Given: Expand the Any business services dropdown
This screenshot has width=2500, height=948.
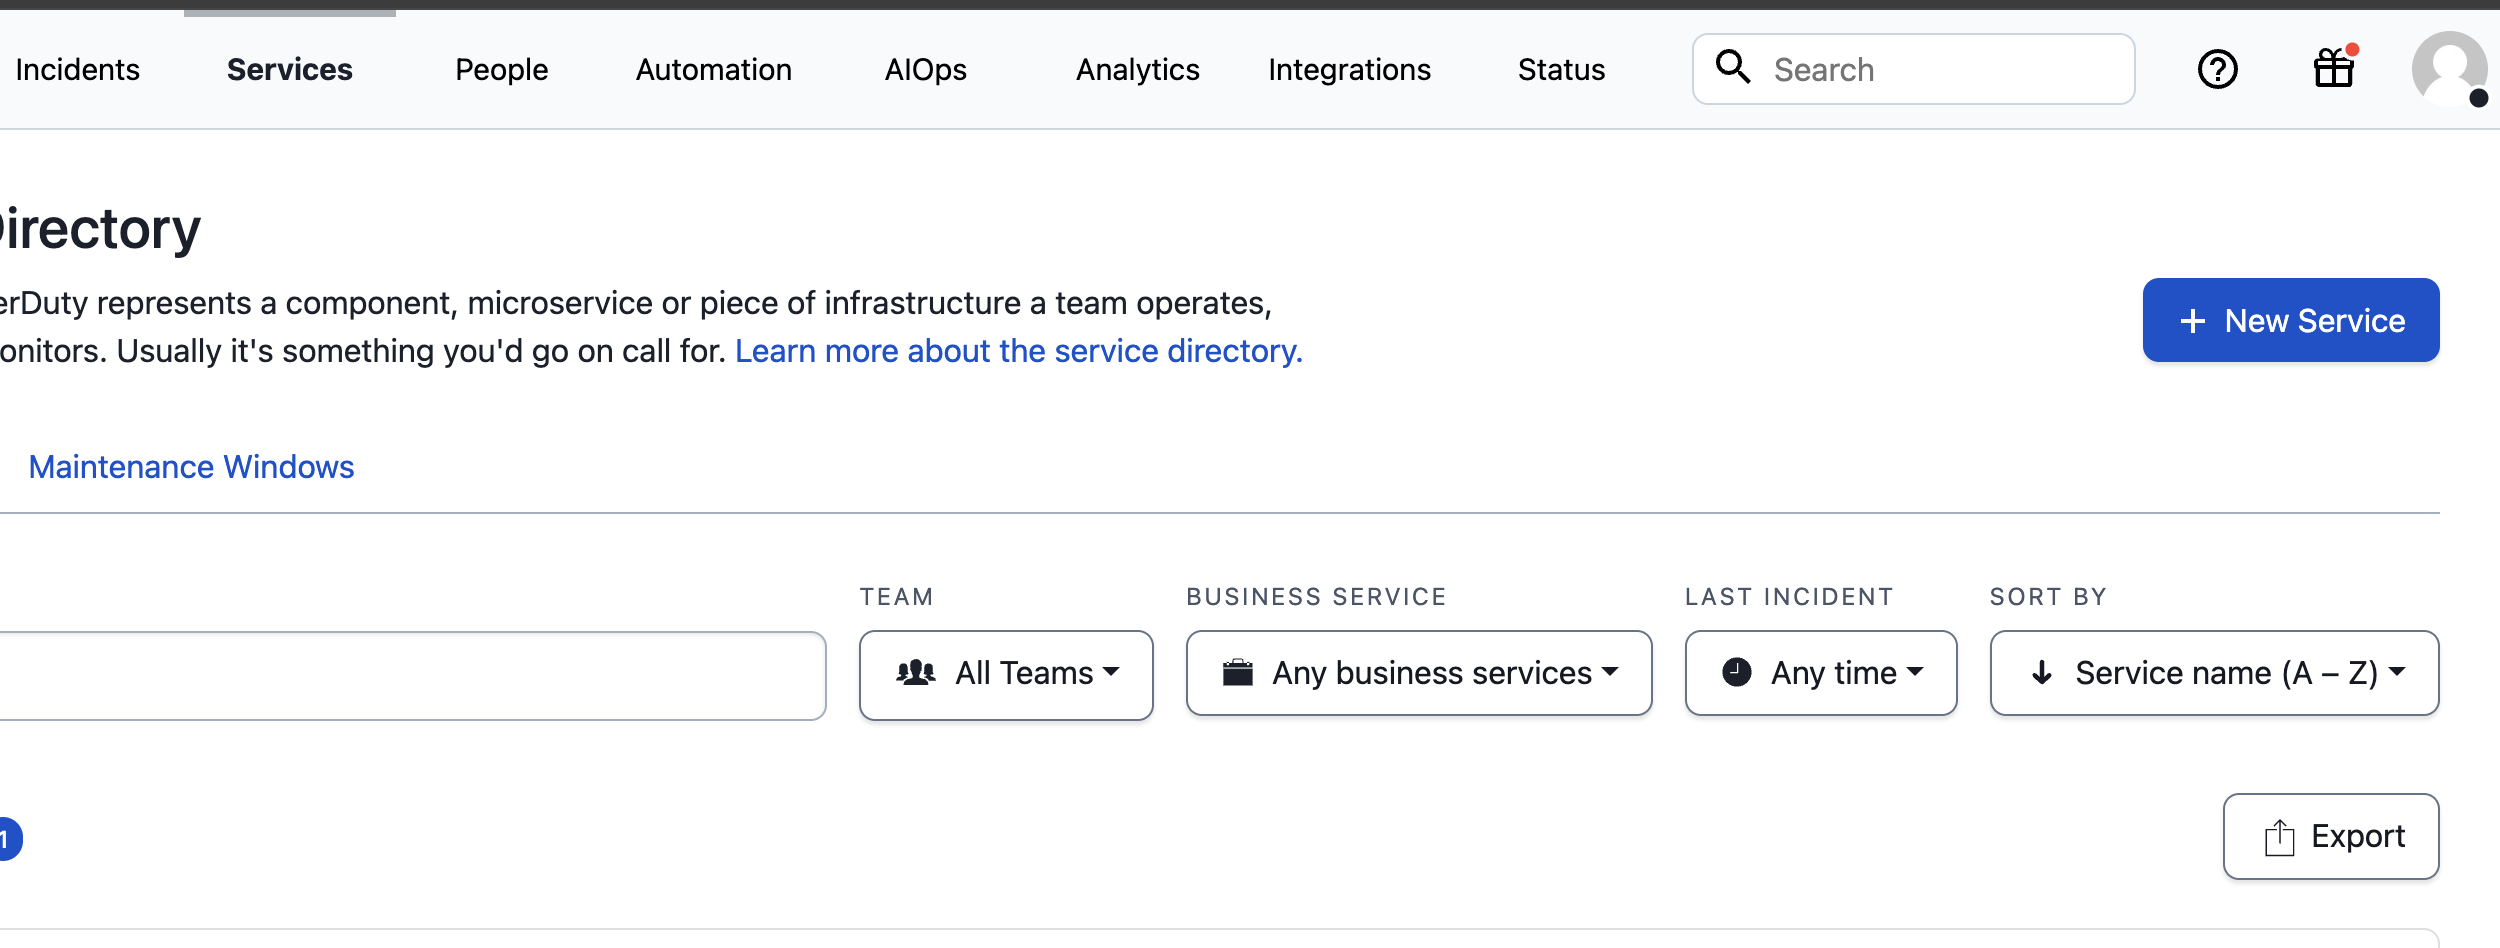Looking at the screenshot, I should click(x=1418, y=673).
